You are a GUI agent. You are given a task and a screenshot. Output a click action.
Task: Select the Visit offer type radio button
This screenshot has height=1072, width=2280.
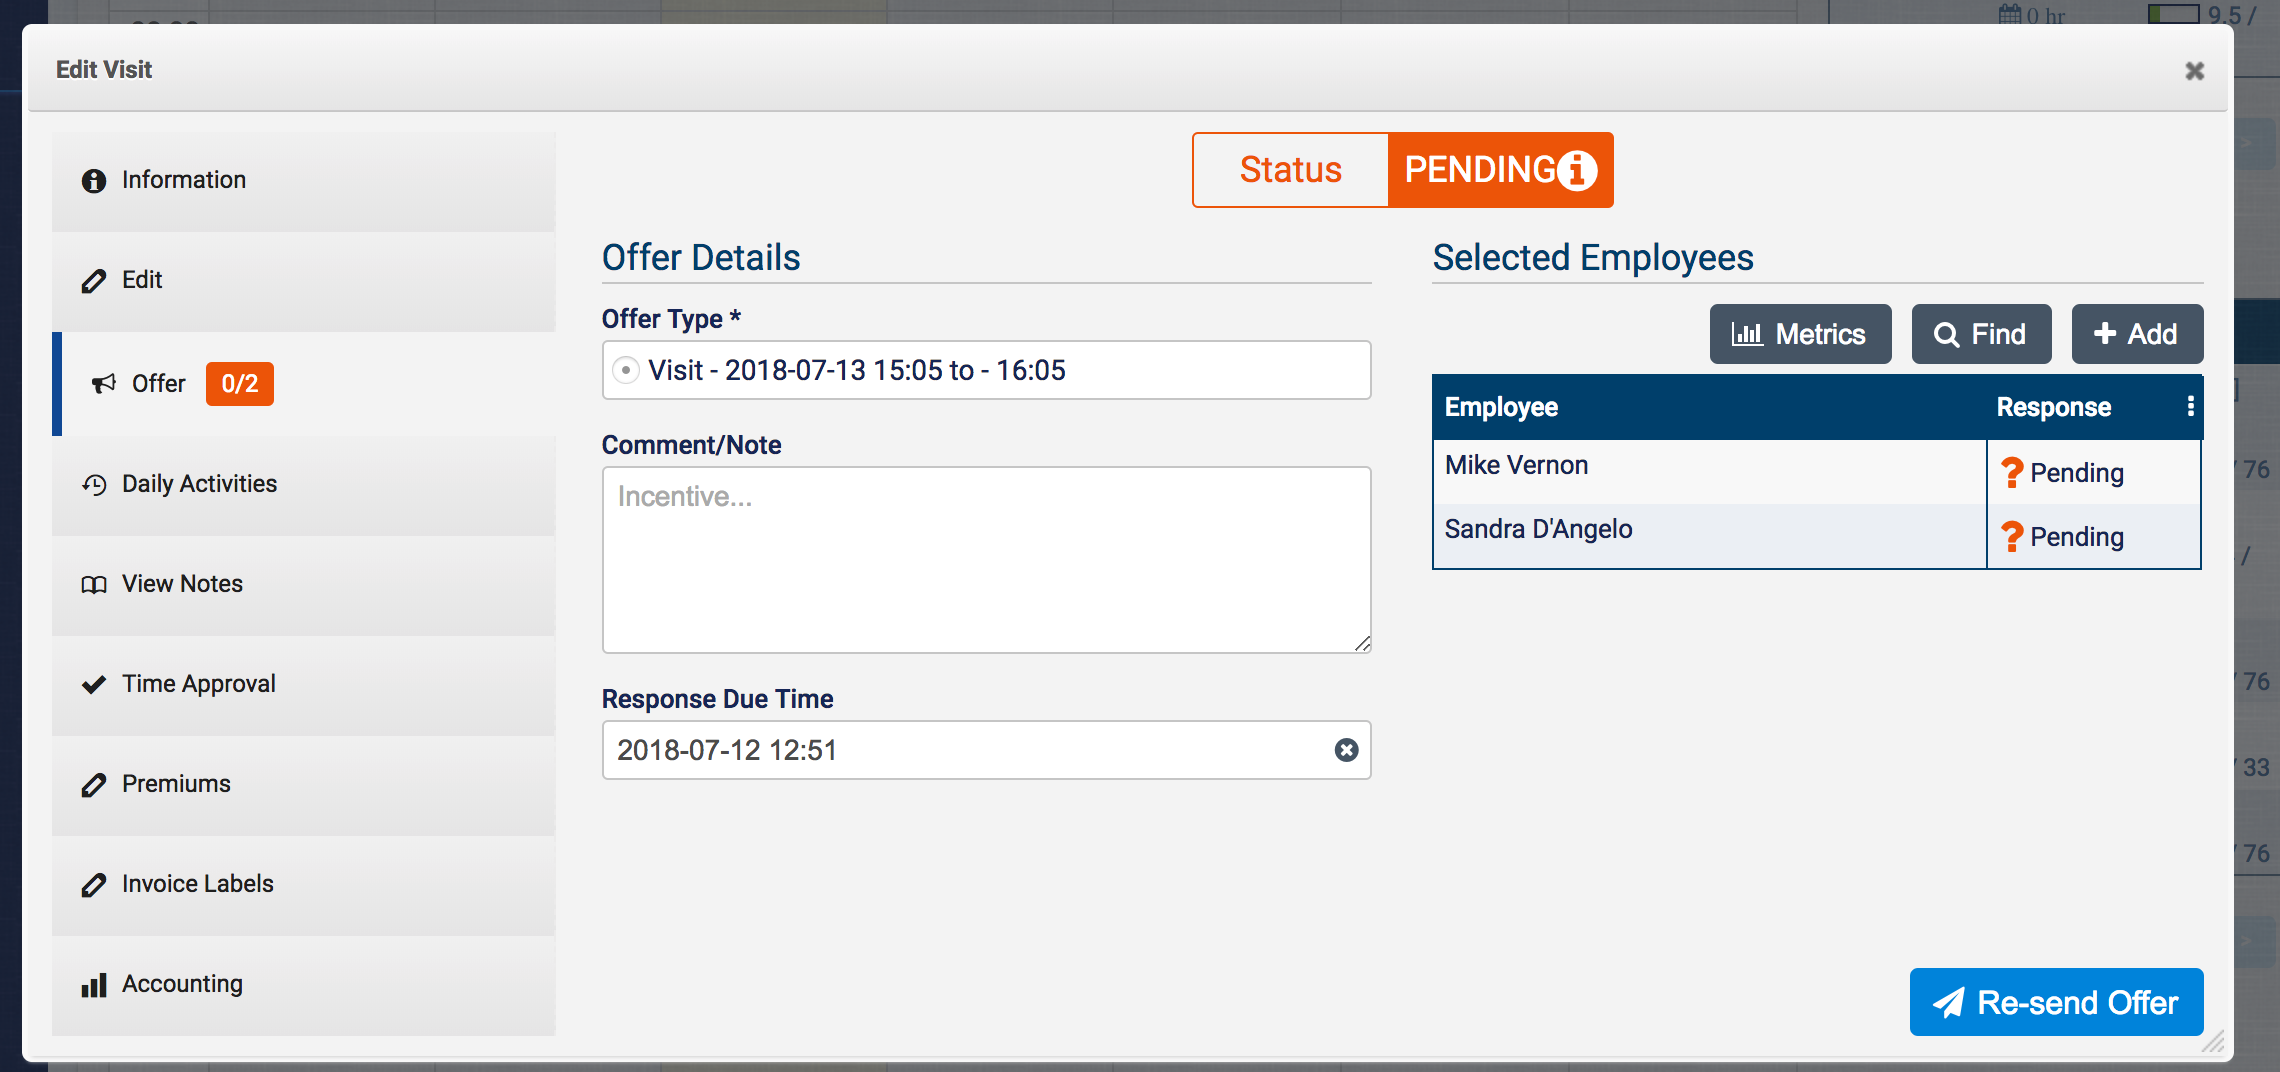[x=626, y=370]
